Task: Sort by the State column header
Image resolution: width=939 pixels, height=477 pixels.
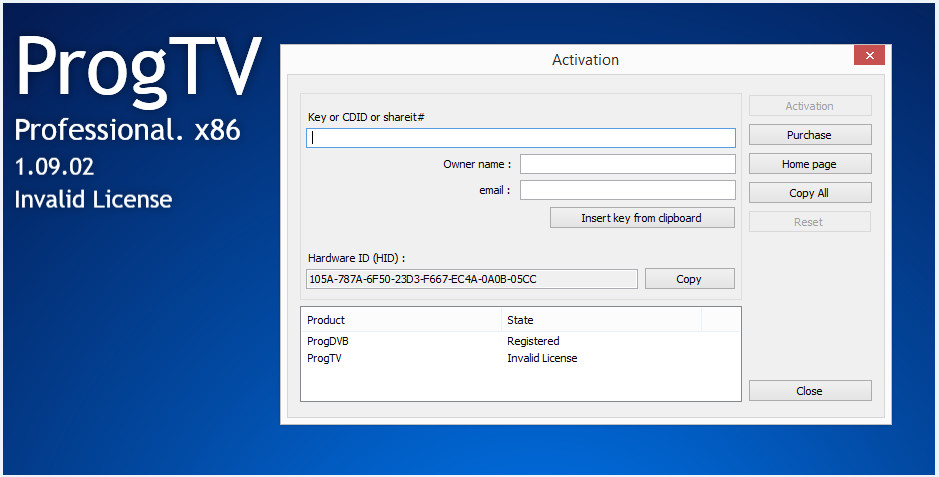Action: click(601, 320)
